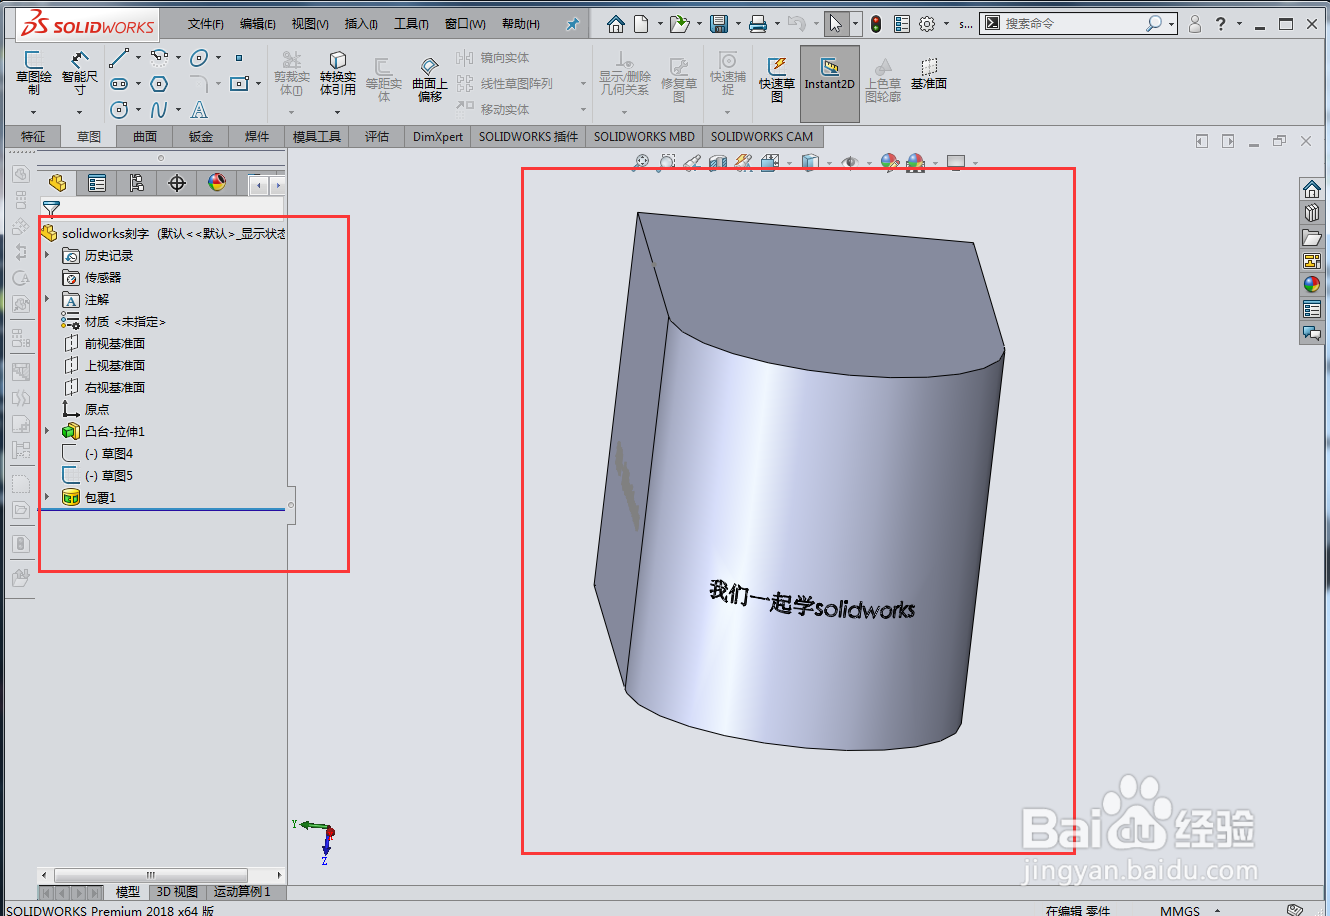Viewport: 1330px width, 916px height.
Task: Select the sketch Text (A) tool
Action: pyautogui.click(x=199, y=110)
